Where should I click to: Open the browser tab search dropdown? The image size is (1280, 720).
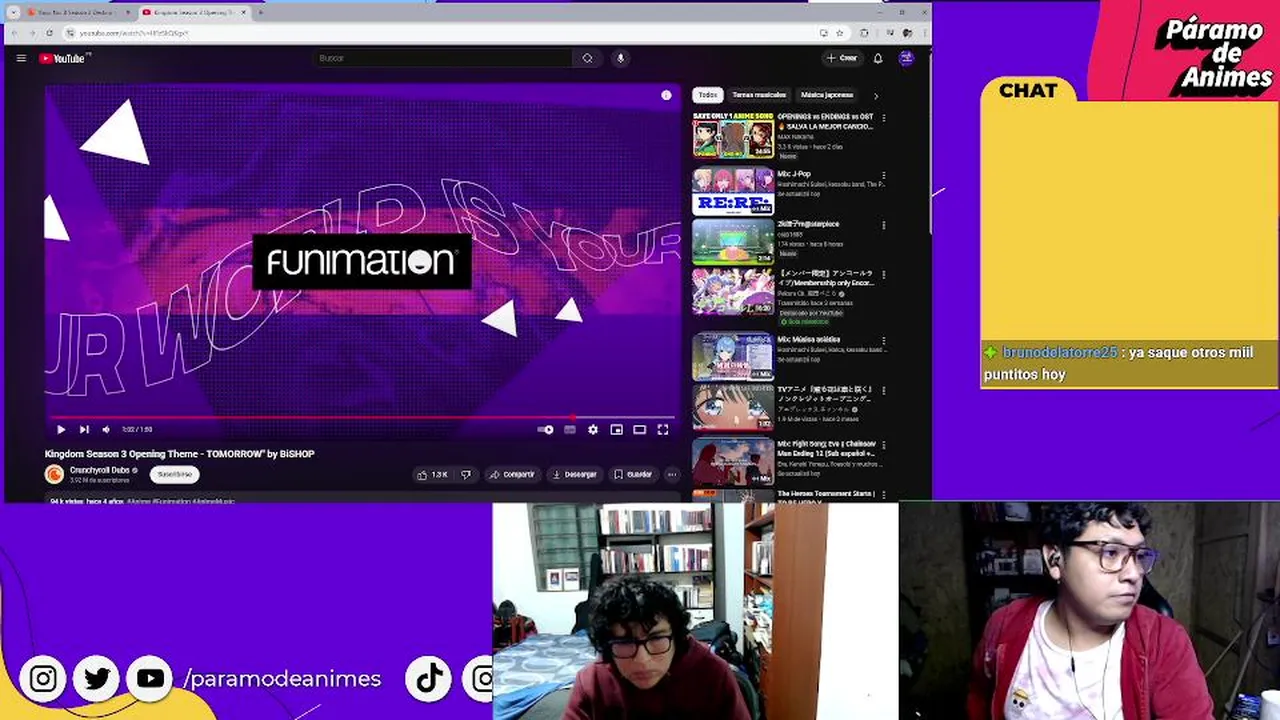[13, 12]
